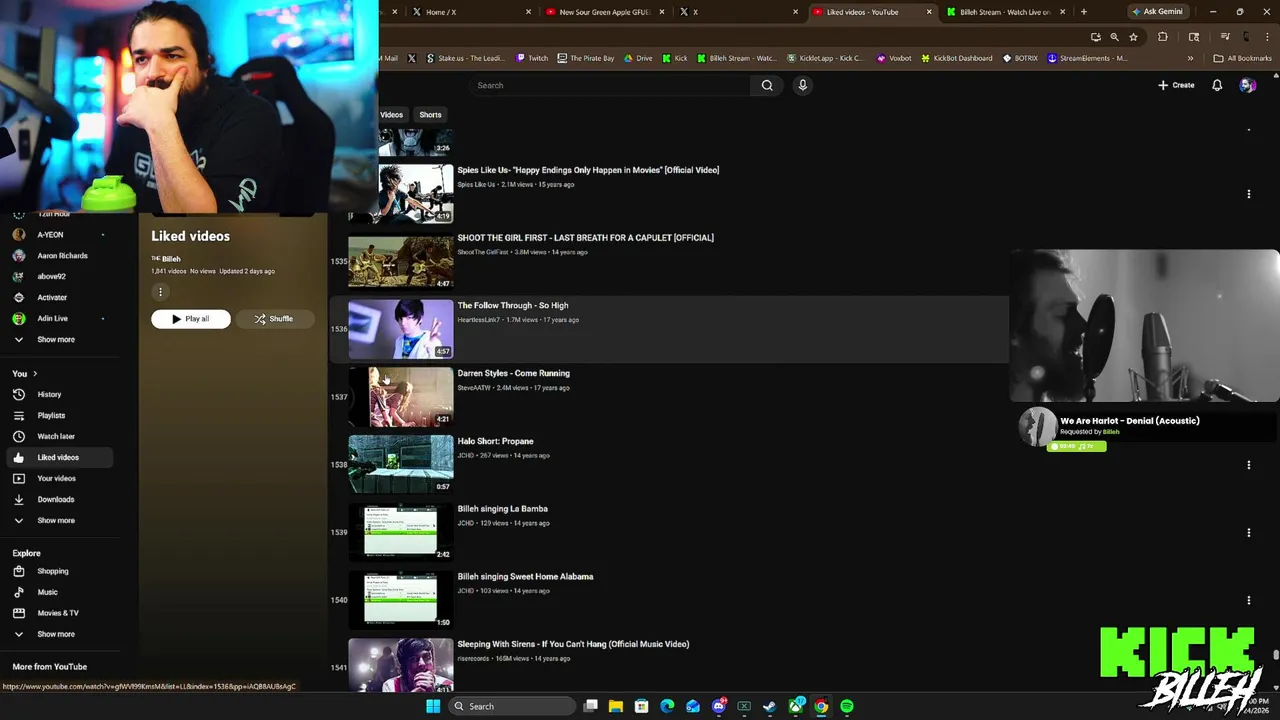Open Discord from the taskbar
Viewport: 1280px width, 720px height.
point(718,706)
